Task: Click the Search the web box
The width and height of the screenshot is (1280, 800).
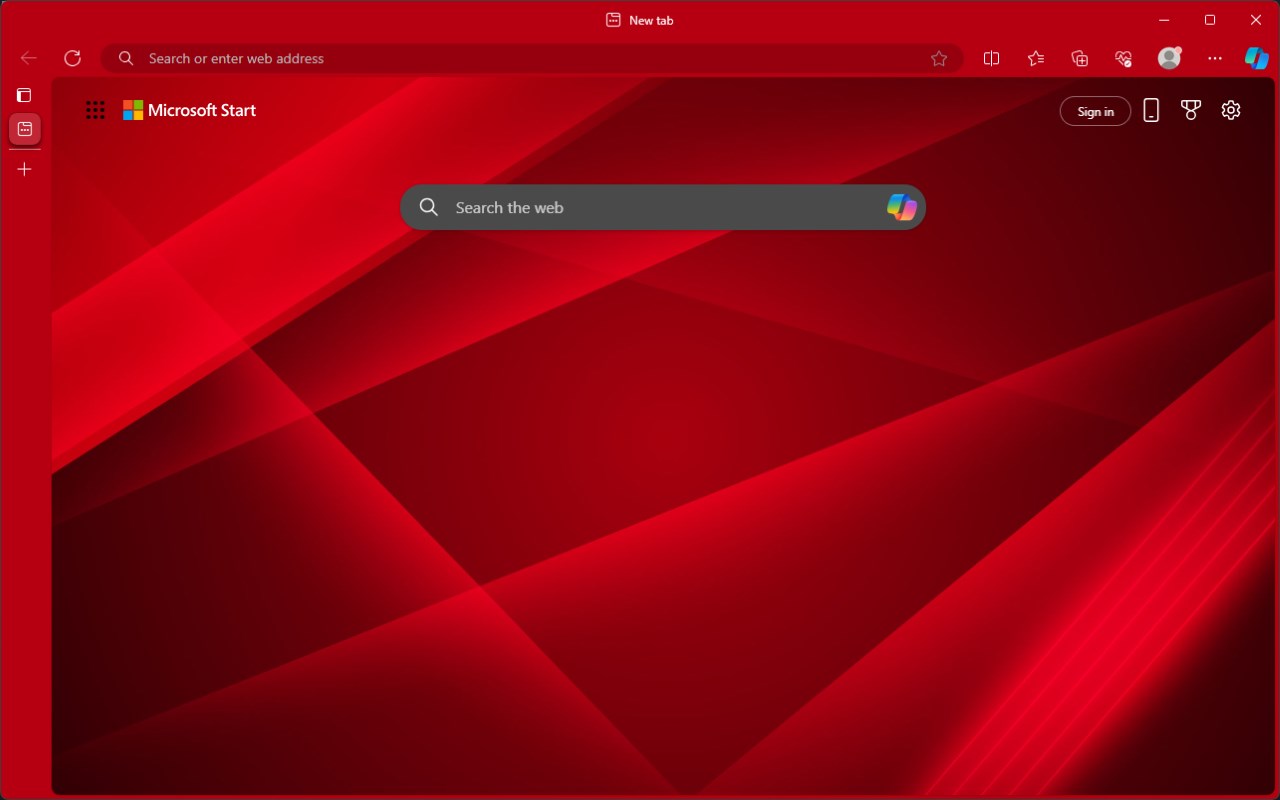Action: tap(663, 207)
